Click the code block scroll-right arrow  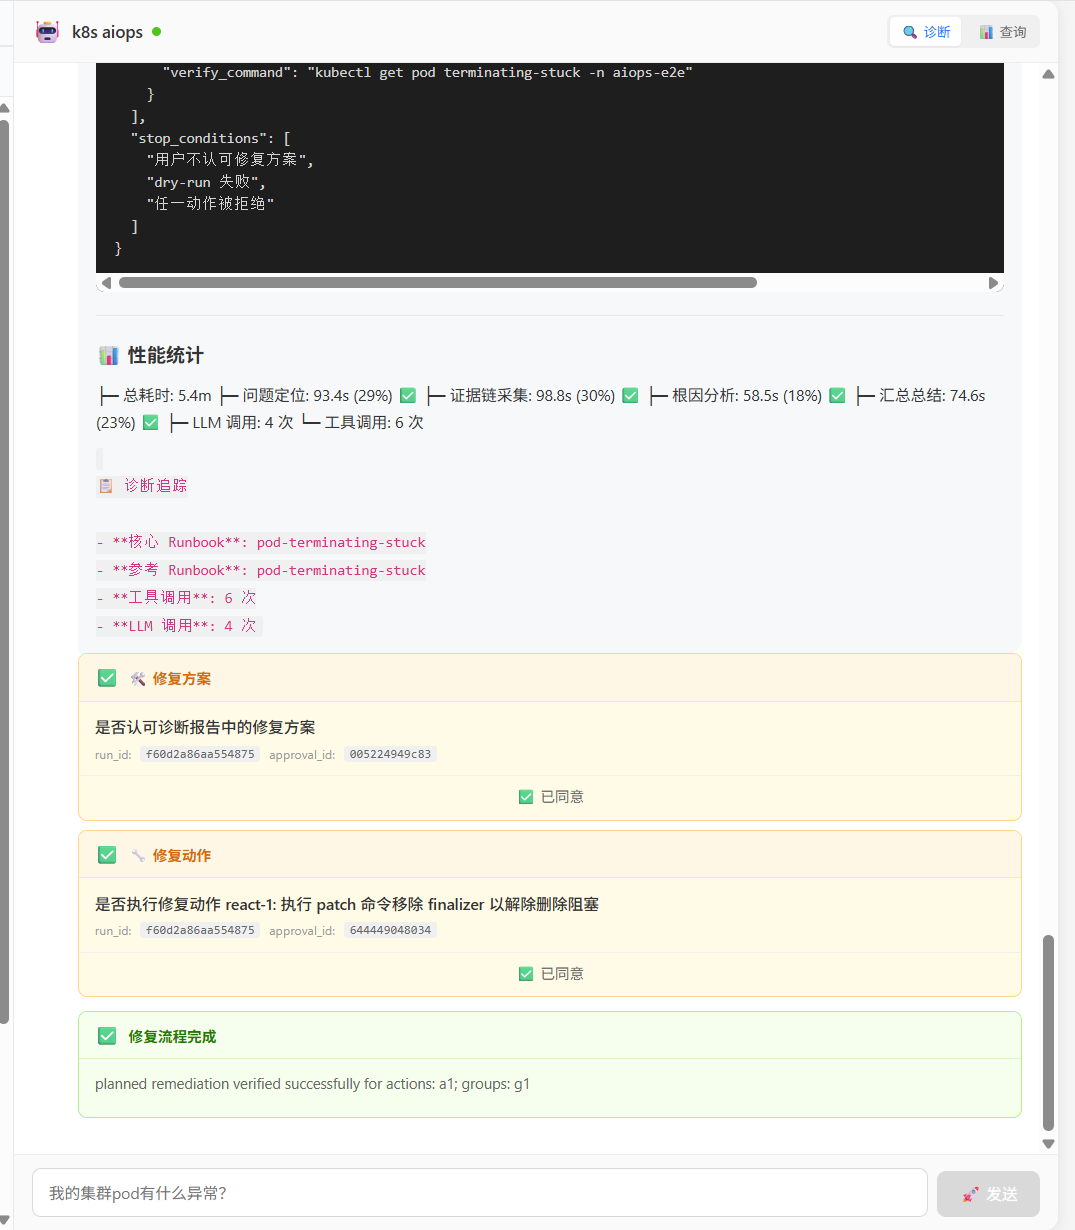click(993, 283)
